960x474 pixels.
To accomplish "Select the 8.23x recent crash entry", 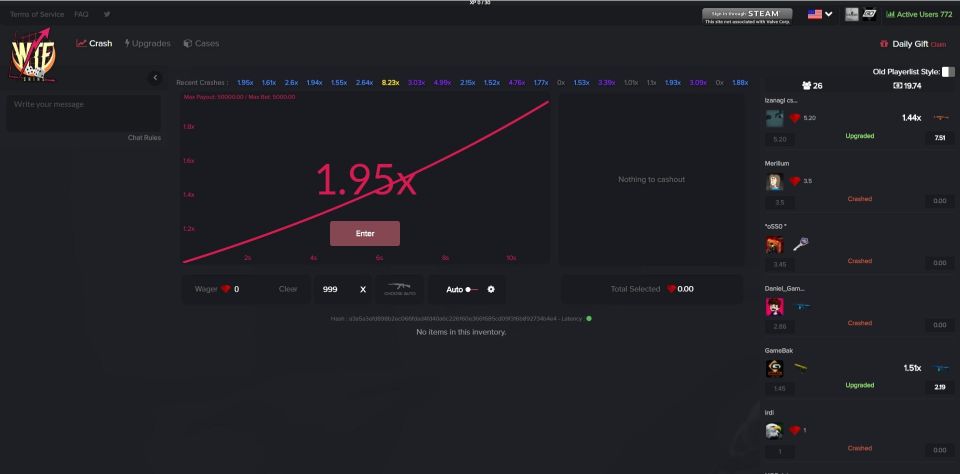I will (x=390, y=83).
